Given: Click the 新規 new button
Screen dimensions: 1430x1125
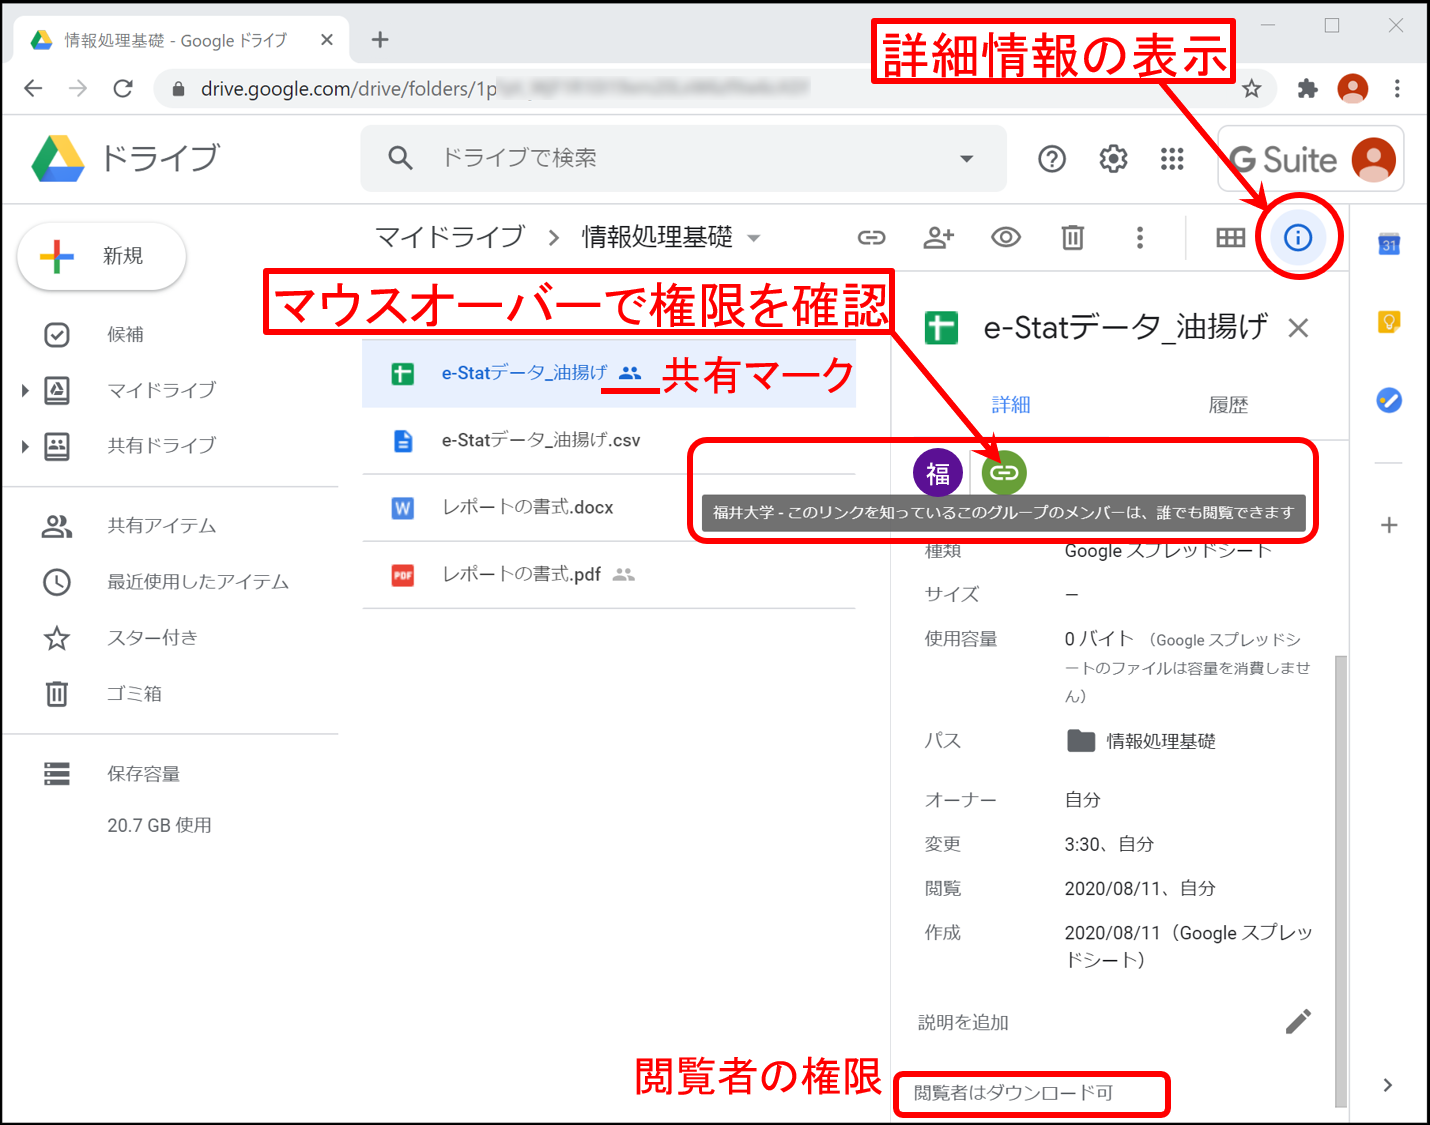Looking at the screenshot, I should pos(102,256).
